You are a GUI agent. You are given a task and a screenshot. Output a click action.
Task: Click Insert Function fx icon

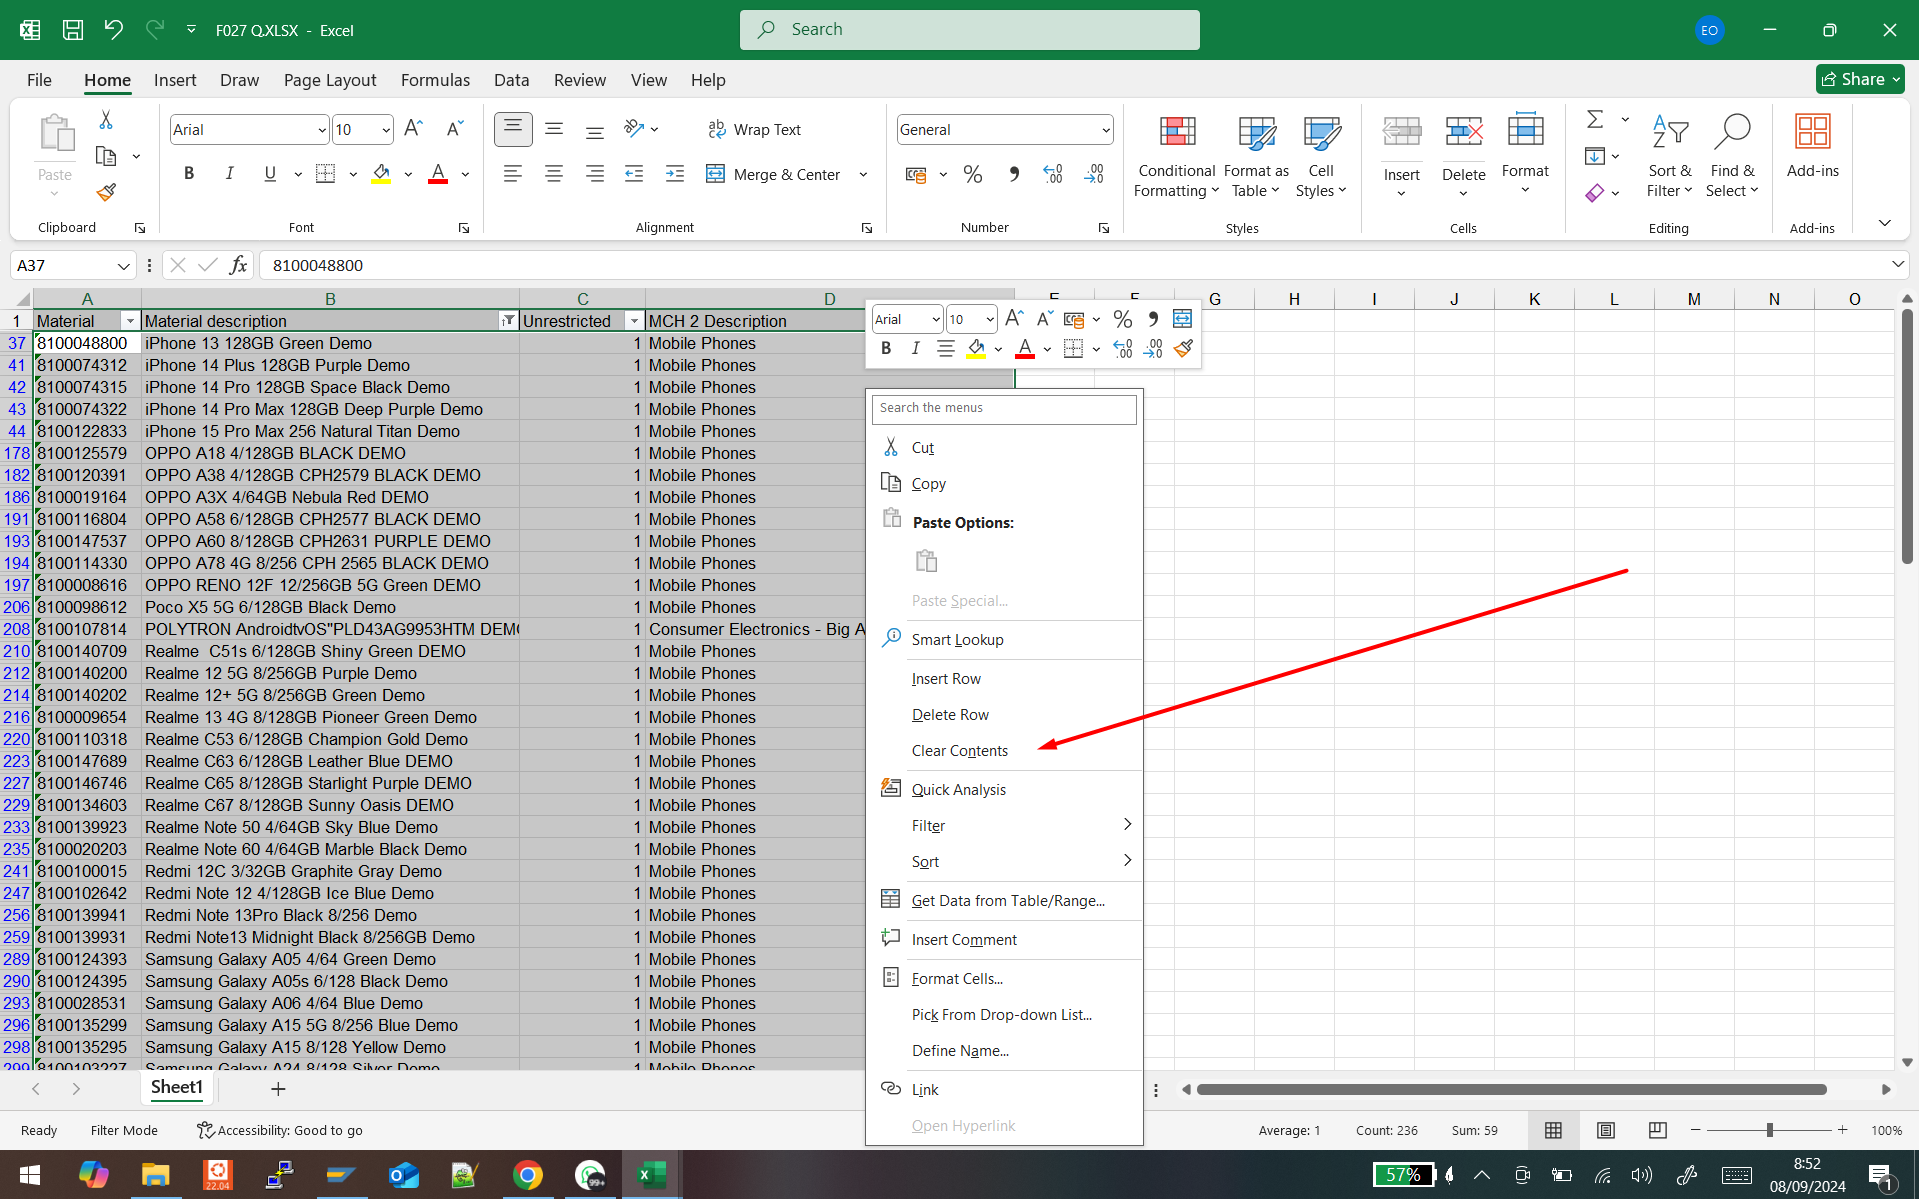click(x=238, y=265)
